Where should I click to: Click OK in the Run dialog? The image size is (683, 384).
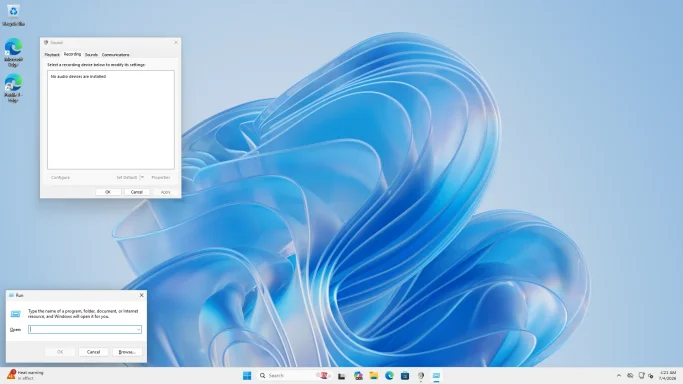60,352
